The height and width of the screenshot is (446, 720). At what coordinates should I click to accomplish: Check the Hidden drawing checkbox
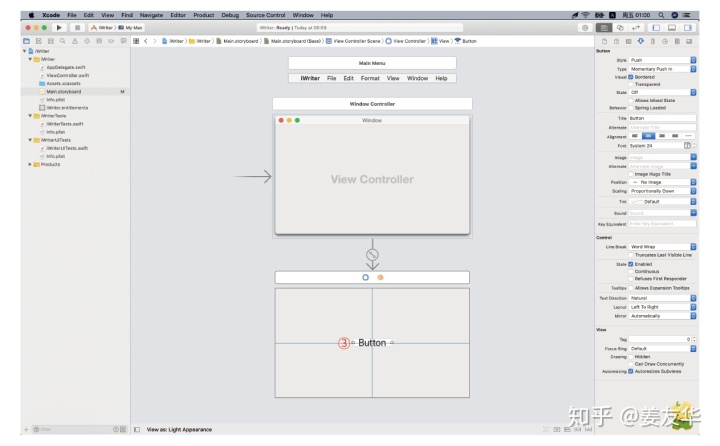[x=630, y=356]
